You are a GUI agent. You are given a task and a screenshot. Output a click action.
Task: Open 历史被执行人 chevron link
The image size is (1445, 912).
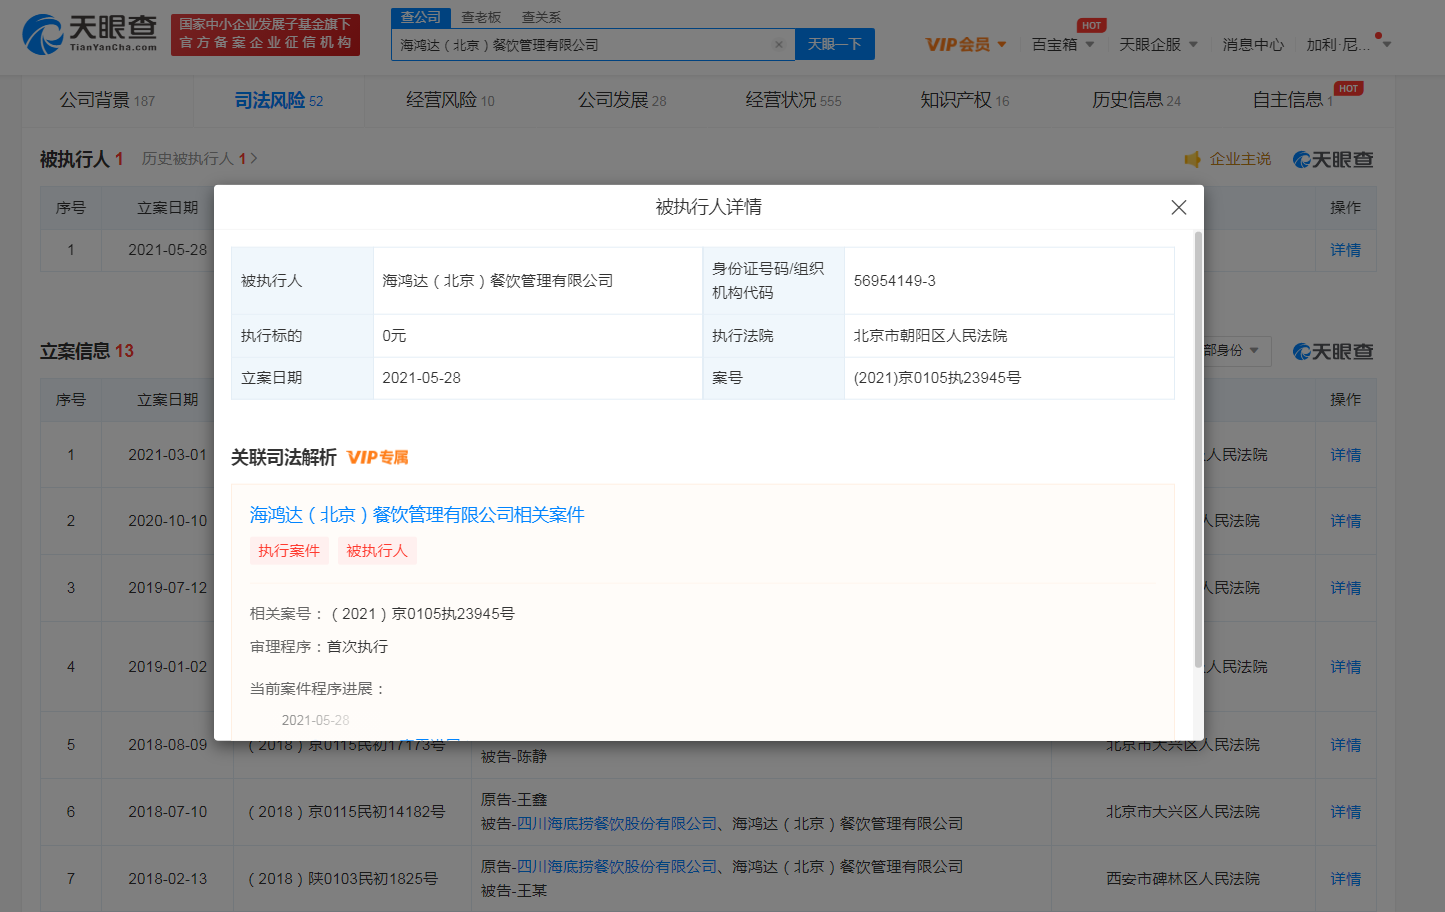tap(254, 159)
